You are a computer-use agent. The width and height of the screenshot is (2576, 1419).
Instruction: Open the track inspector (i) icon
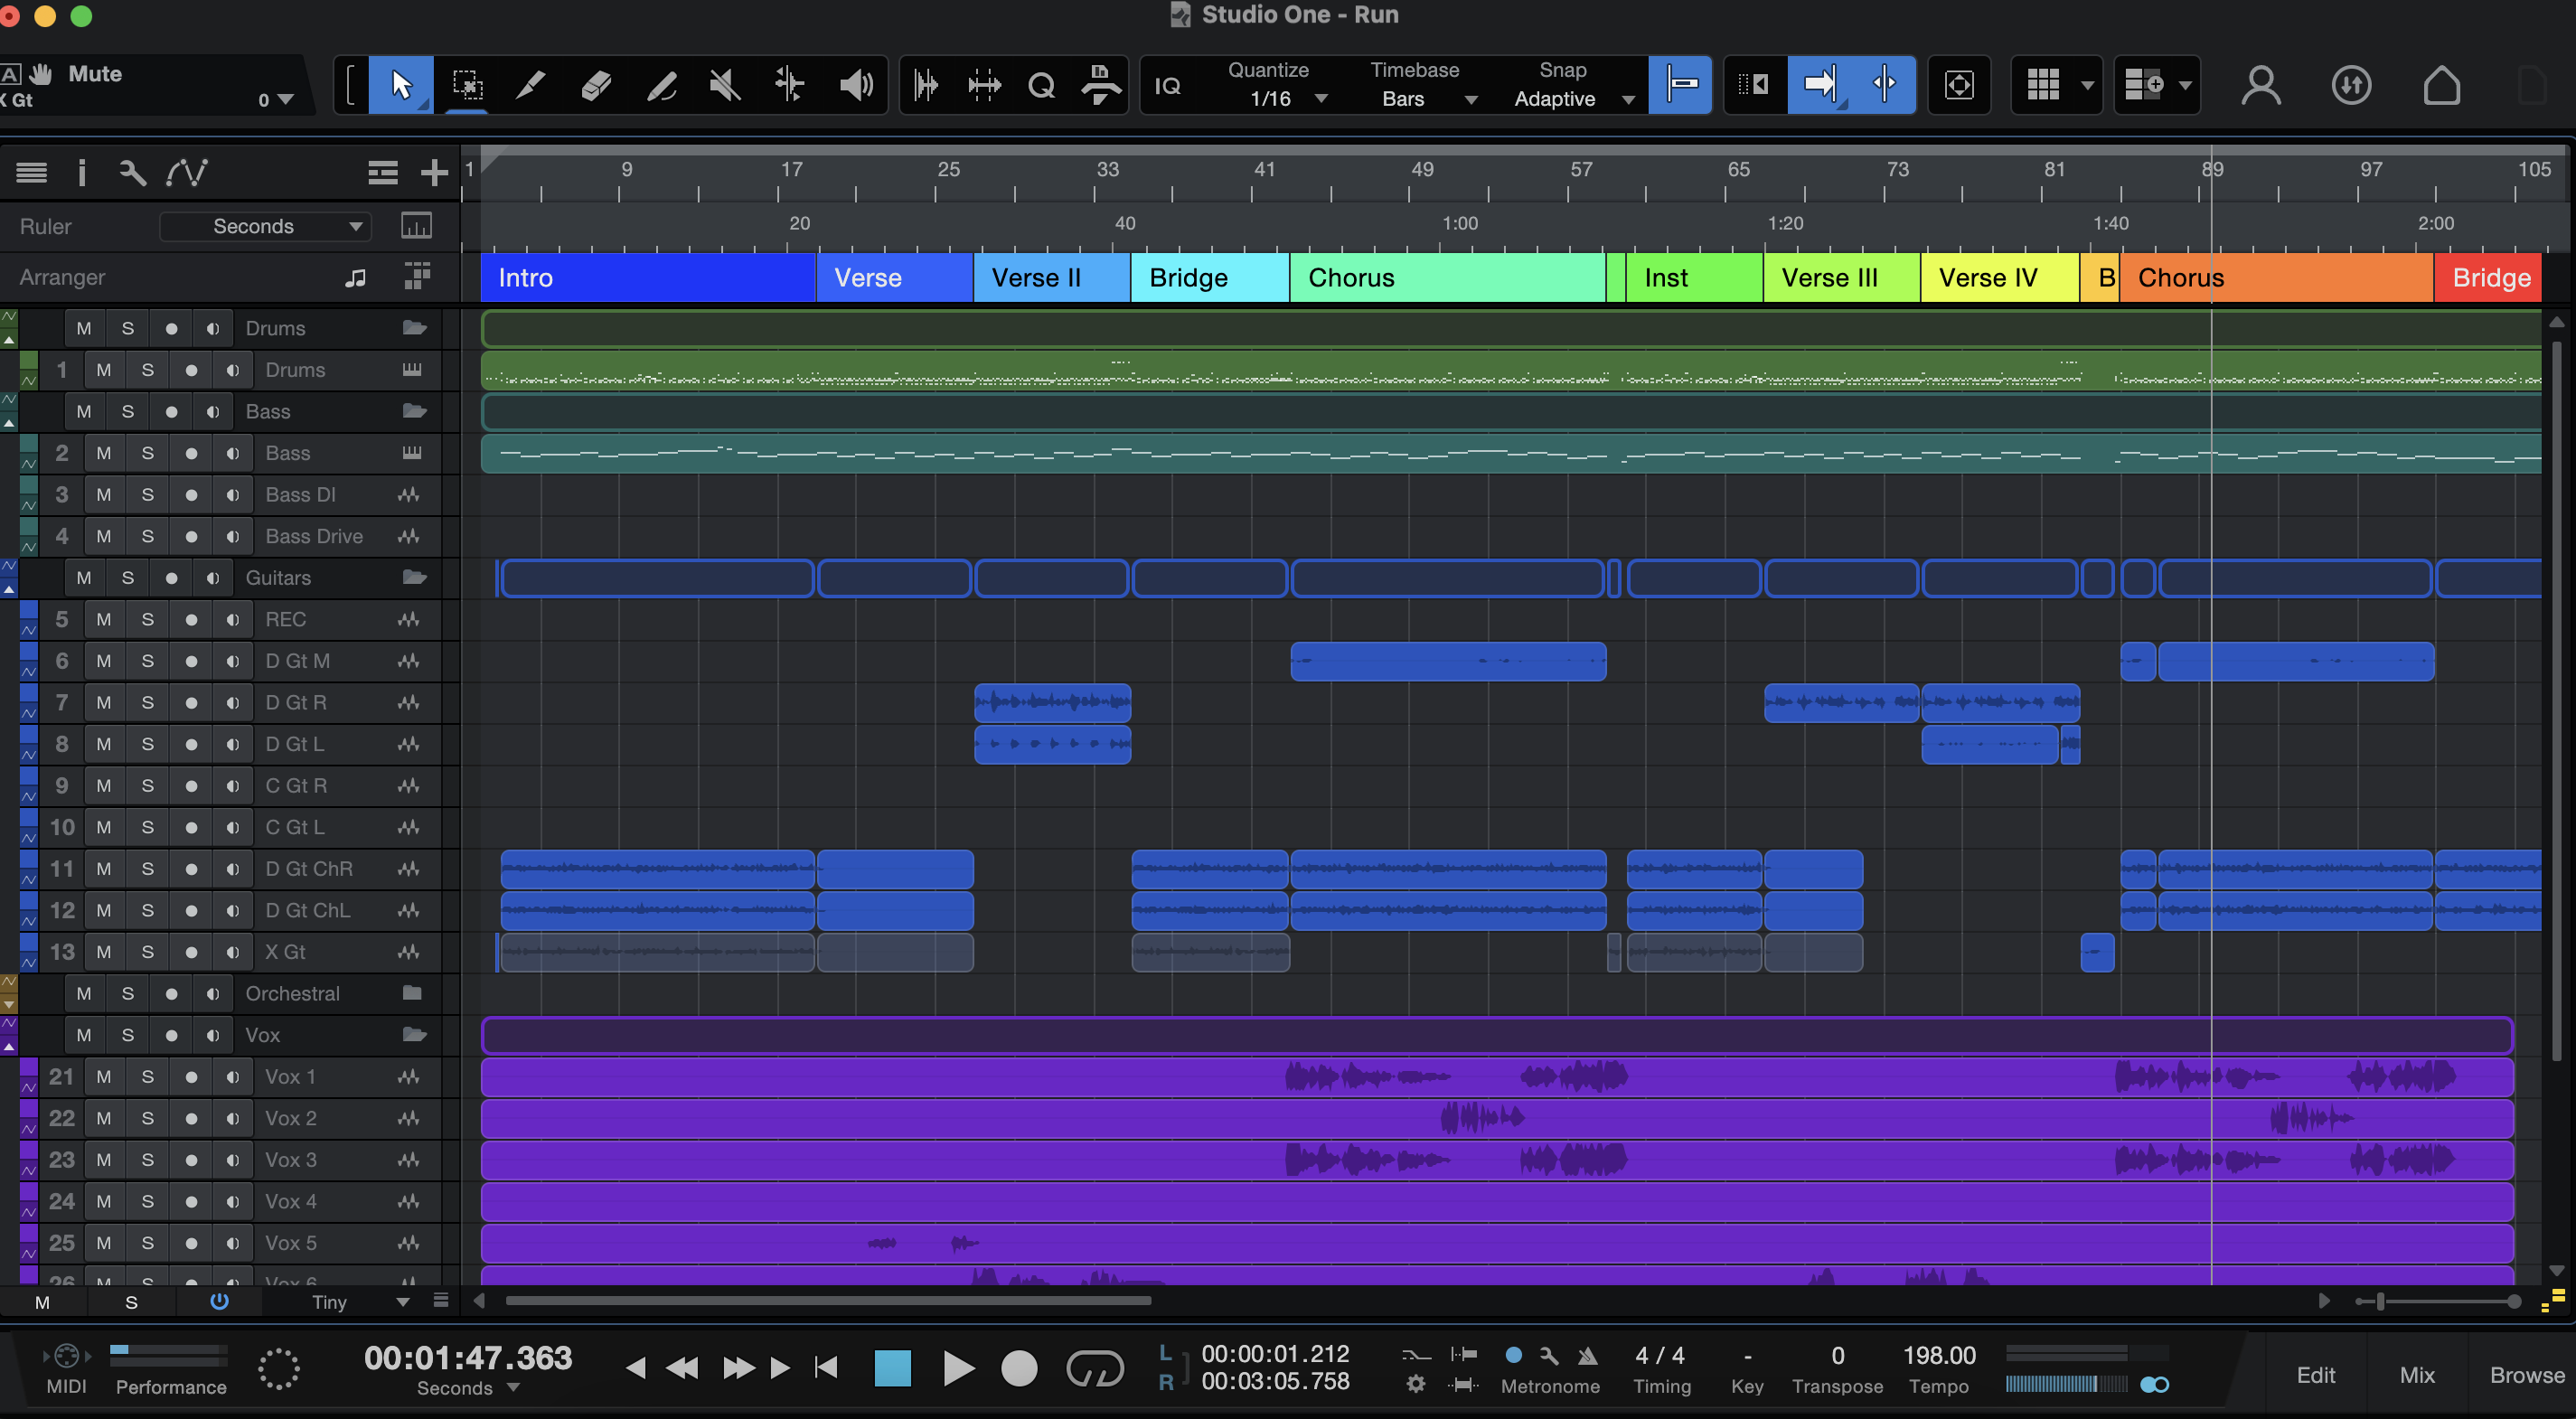coord(82,173)
